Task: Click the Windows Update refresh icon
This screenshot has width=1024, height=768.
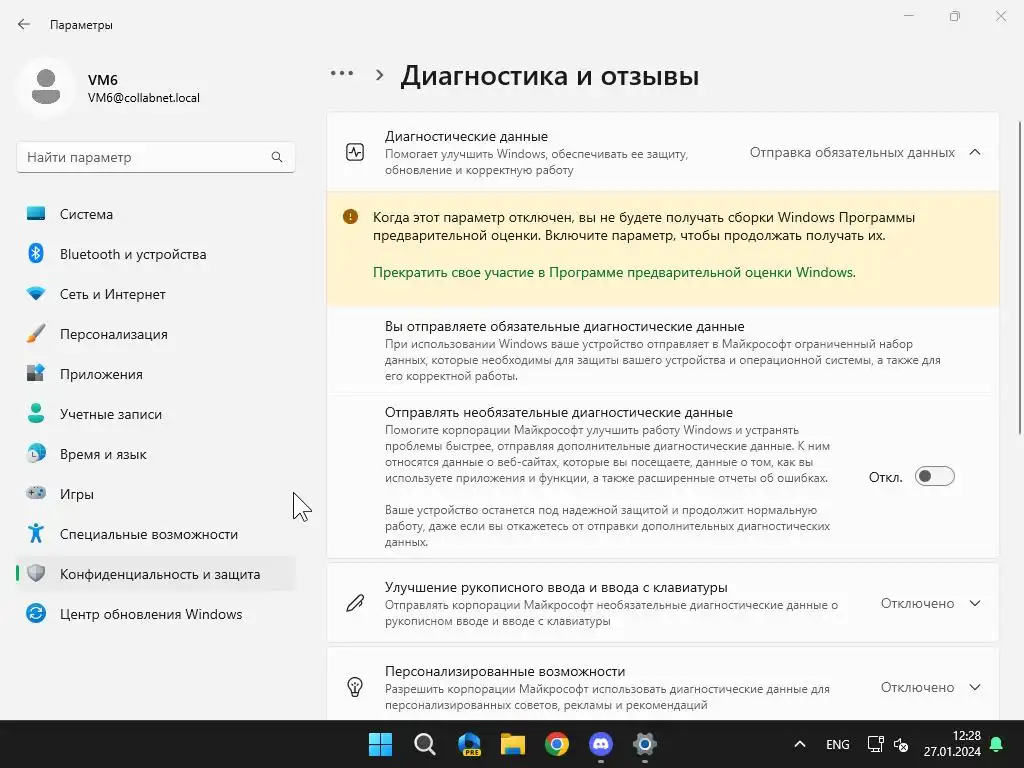Action: click(36, 613)
